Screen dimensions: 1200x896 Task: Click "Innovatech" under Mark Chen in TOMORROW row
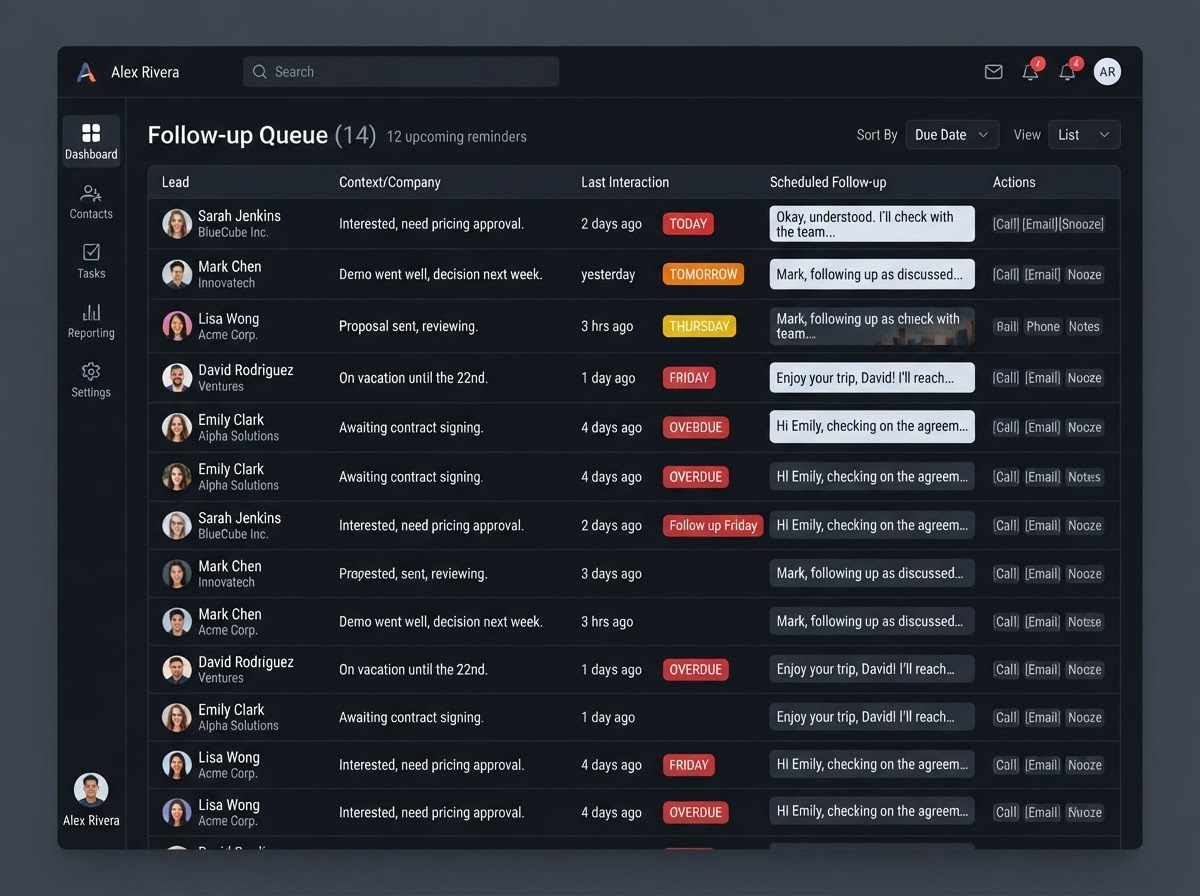click(226, 283)
